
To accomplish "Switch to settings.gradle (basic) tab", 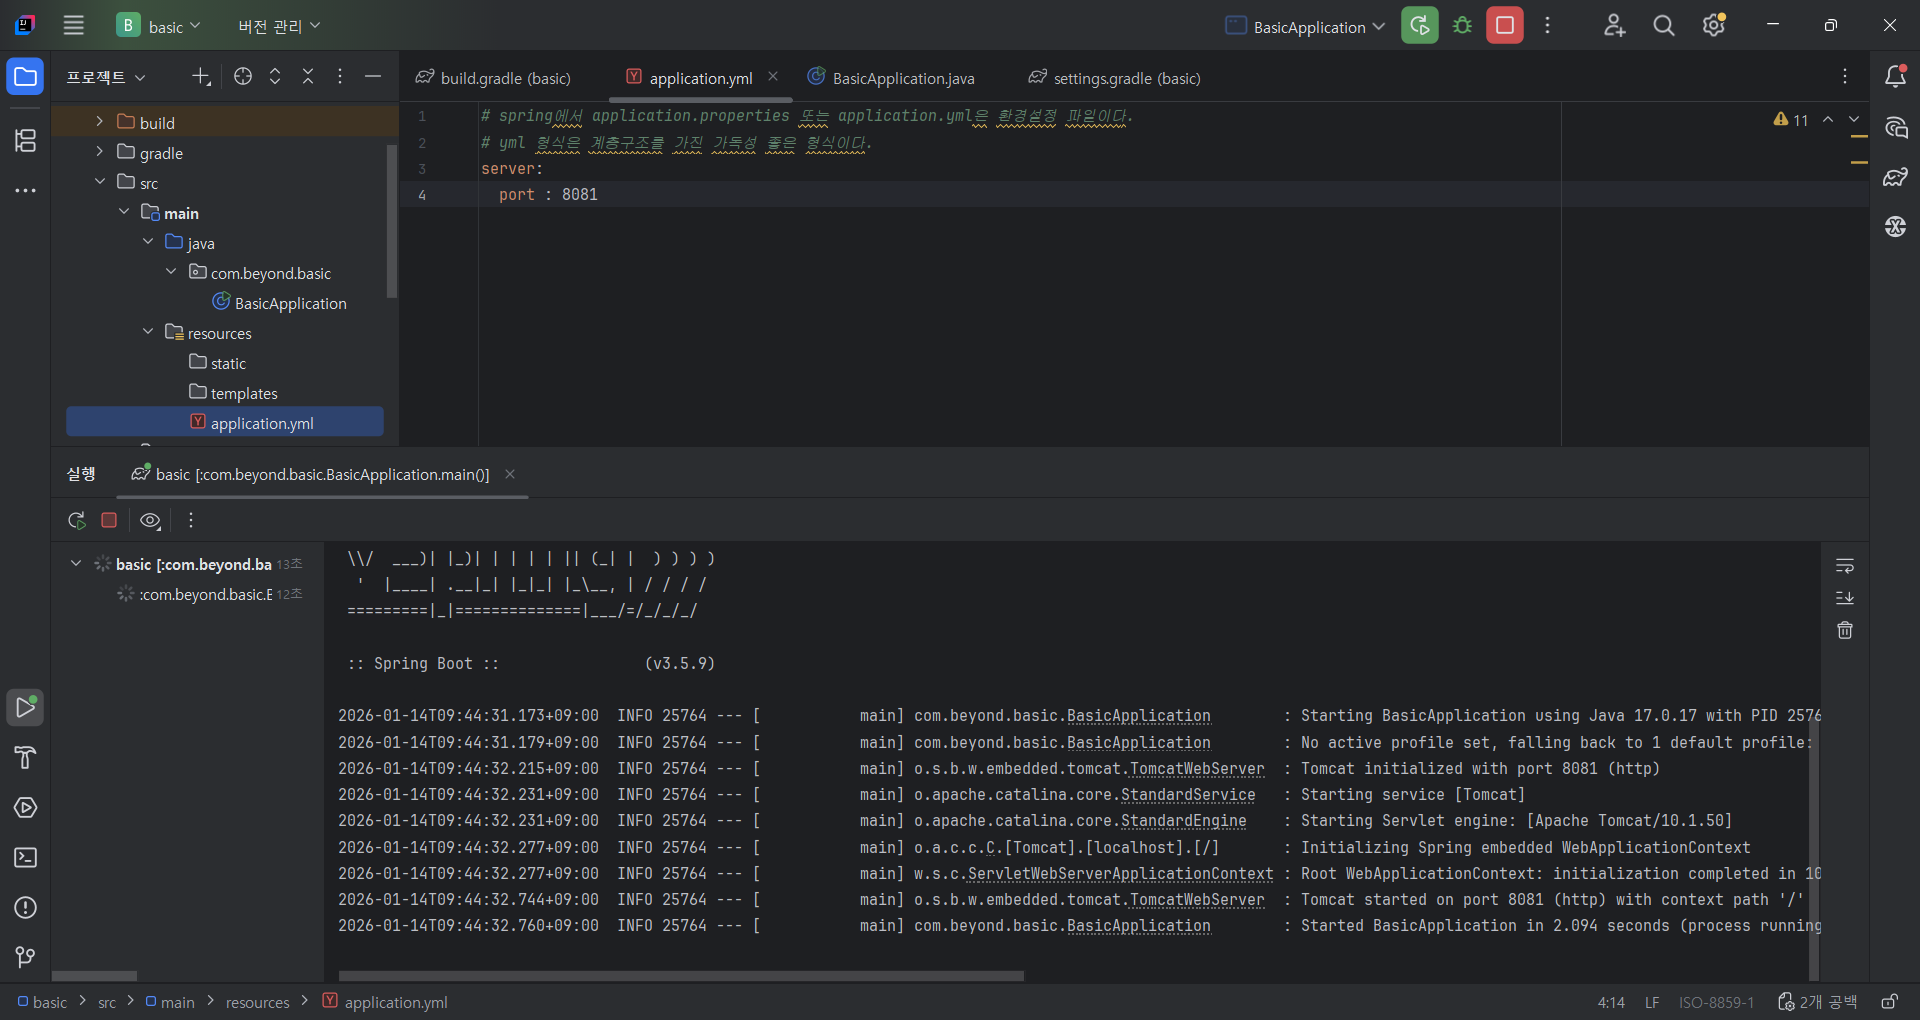I will click(x=1115, y=78).
